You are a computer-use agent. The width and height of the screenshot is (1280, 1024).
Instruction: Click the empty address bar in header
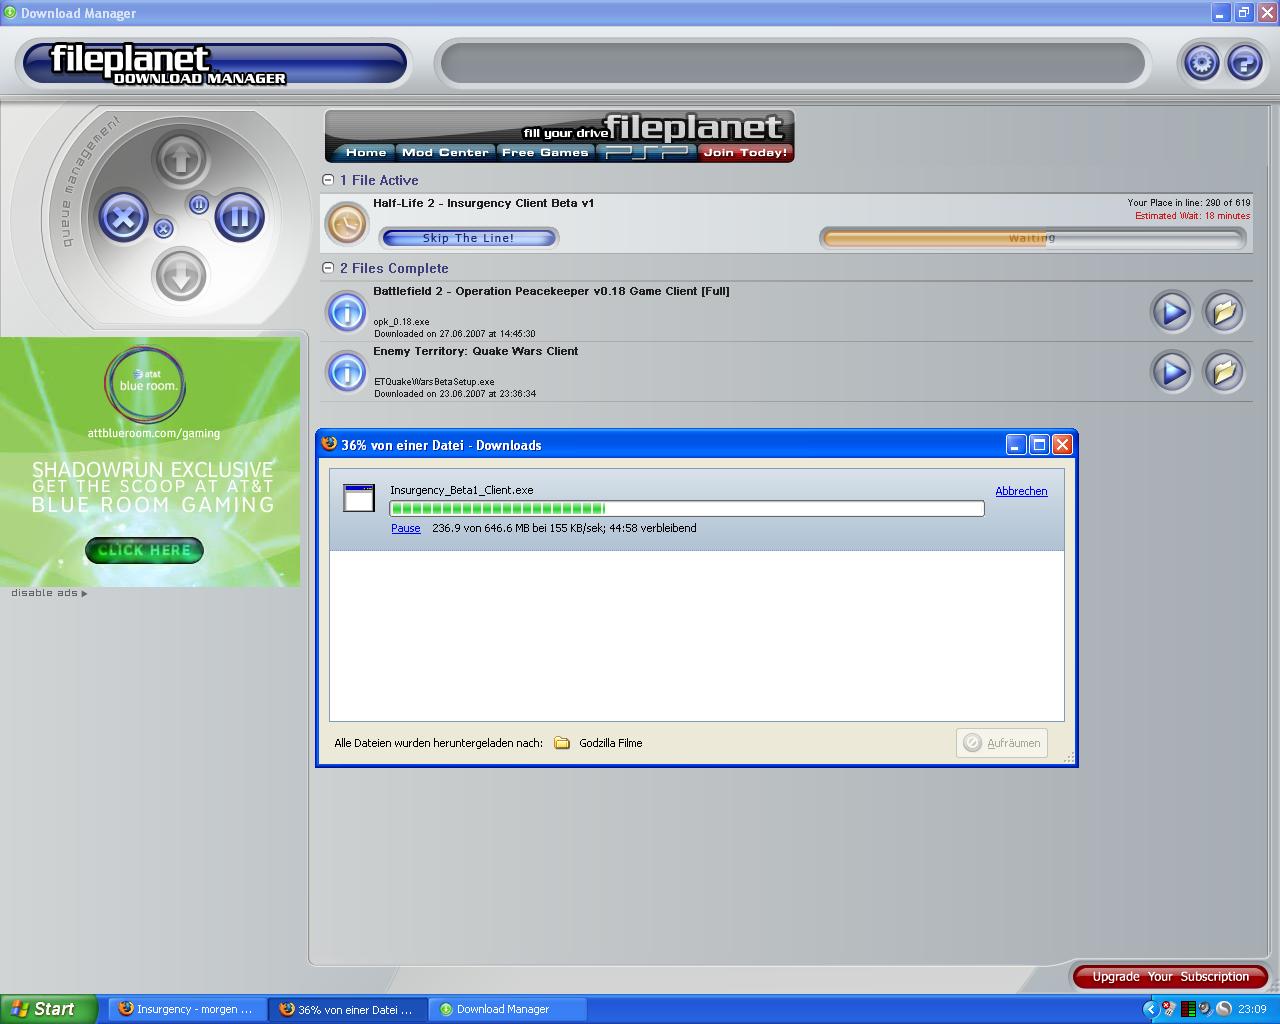792,63
